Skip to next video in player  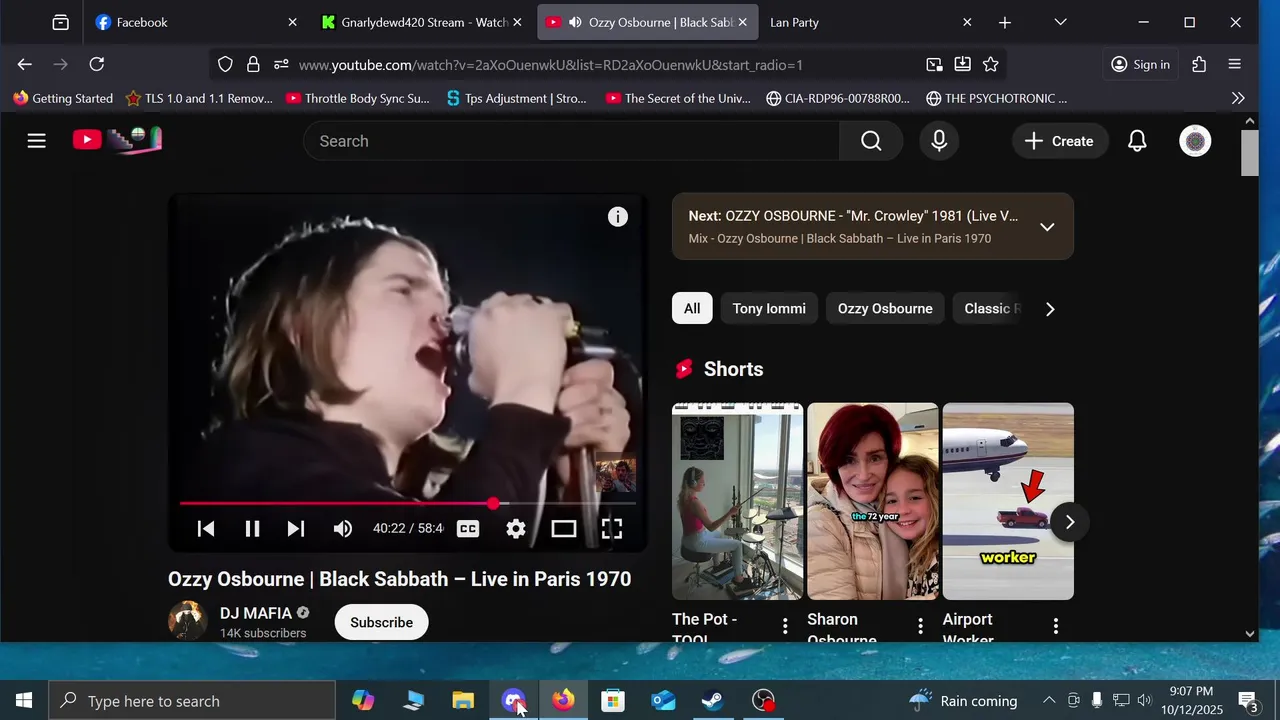click(x=296, y=529)
